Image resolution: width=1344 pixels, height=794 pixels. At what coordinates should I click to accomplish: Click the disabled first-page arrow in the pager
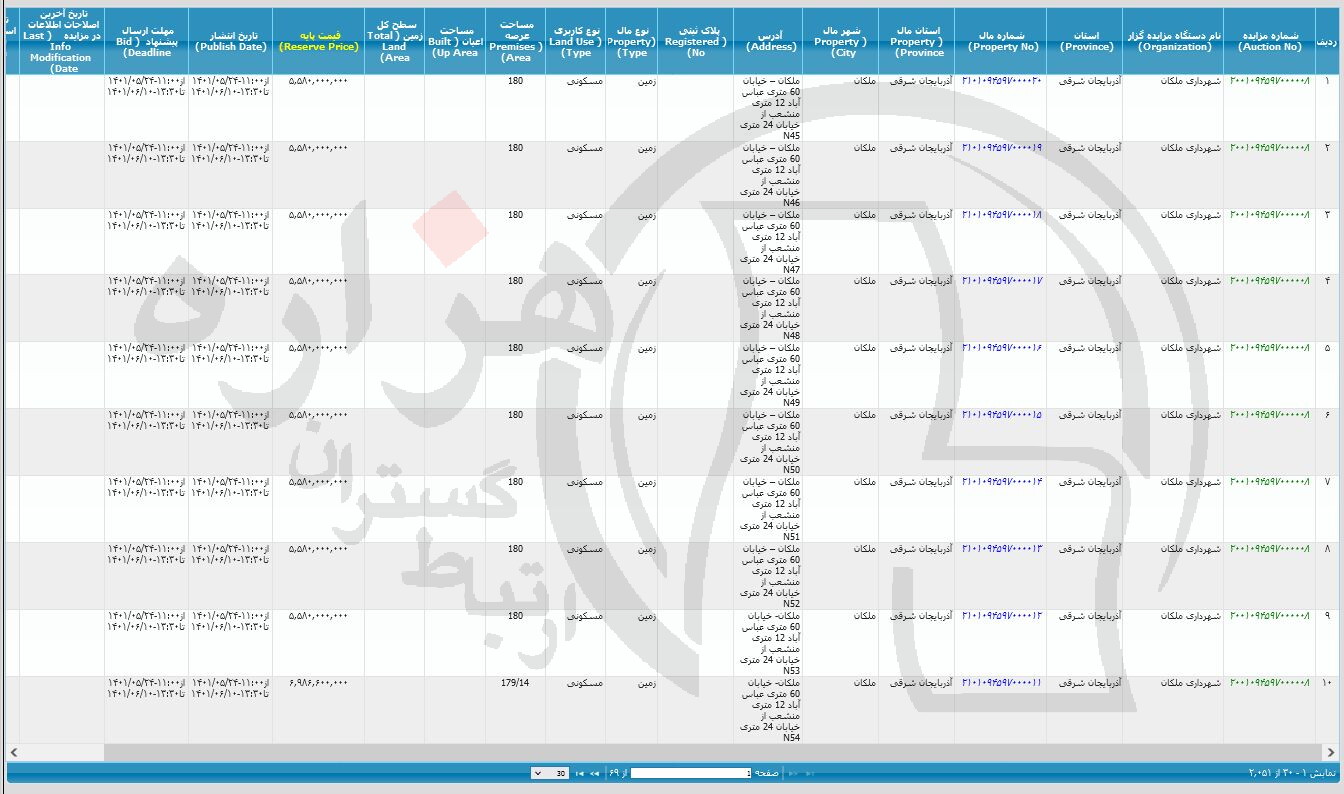click(810, 773)
